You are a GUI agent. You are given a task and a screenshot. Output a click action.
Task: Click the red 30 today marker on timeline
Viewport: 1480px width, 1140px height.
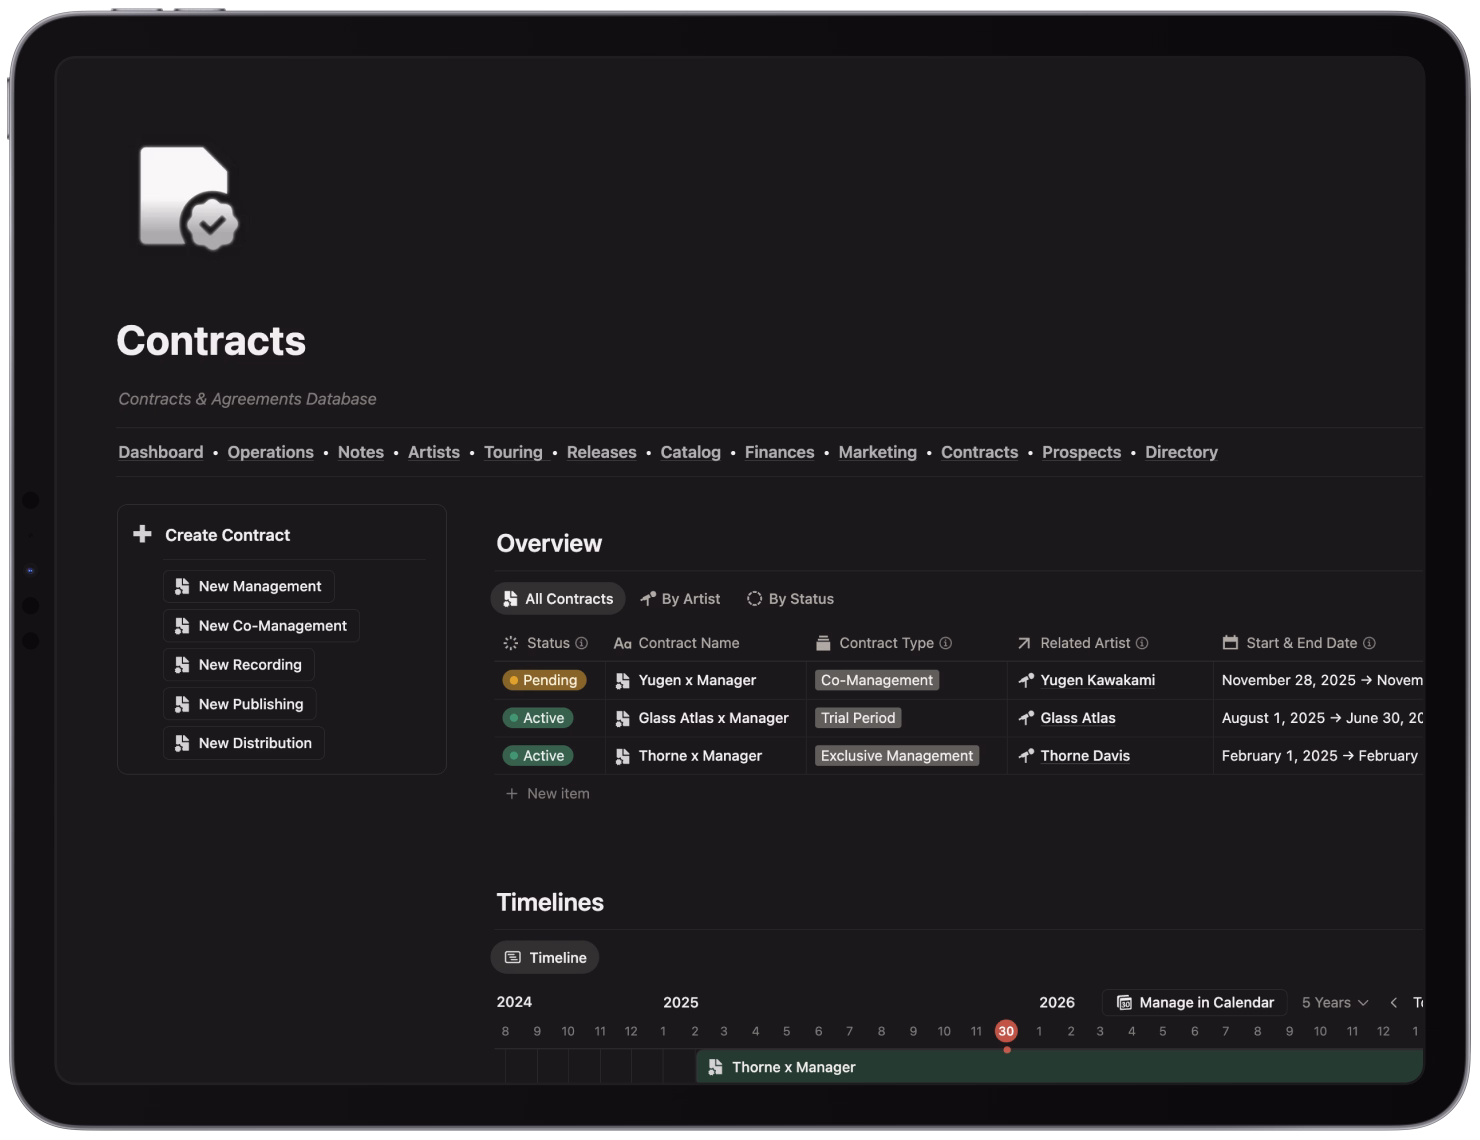click(x=1006, y=1031)
